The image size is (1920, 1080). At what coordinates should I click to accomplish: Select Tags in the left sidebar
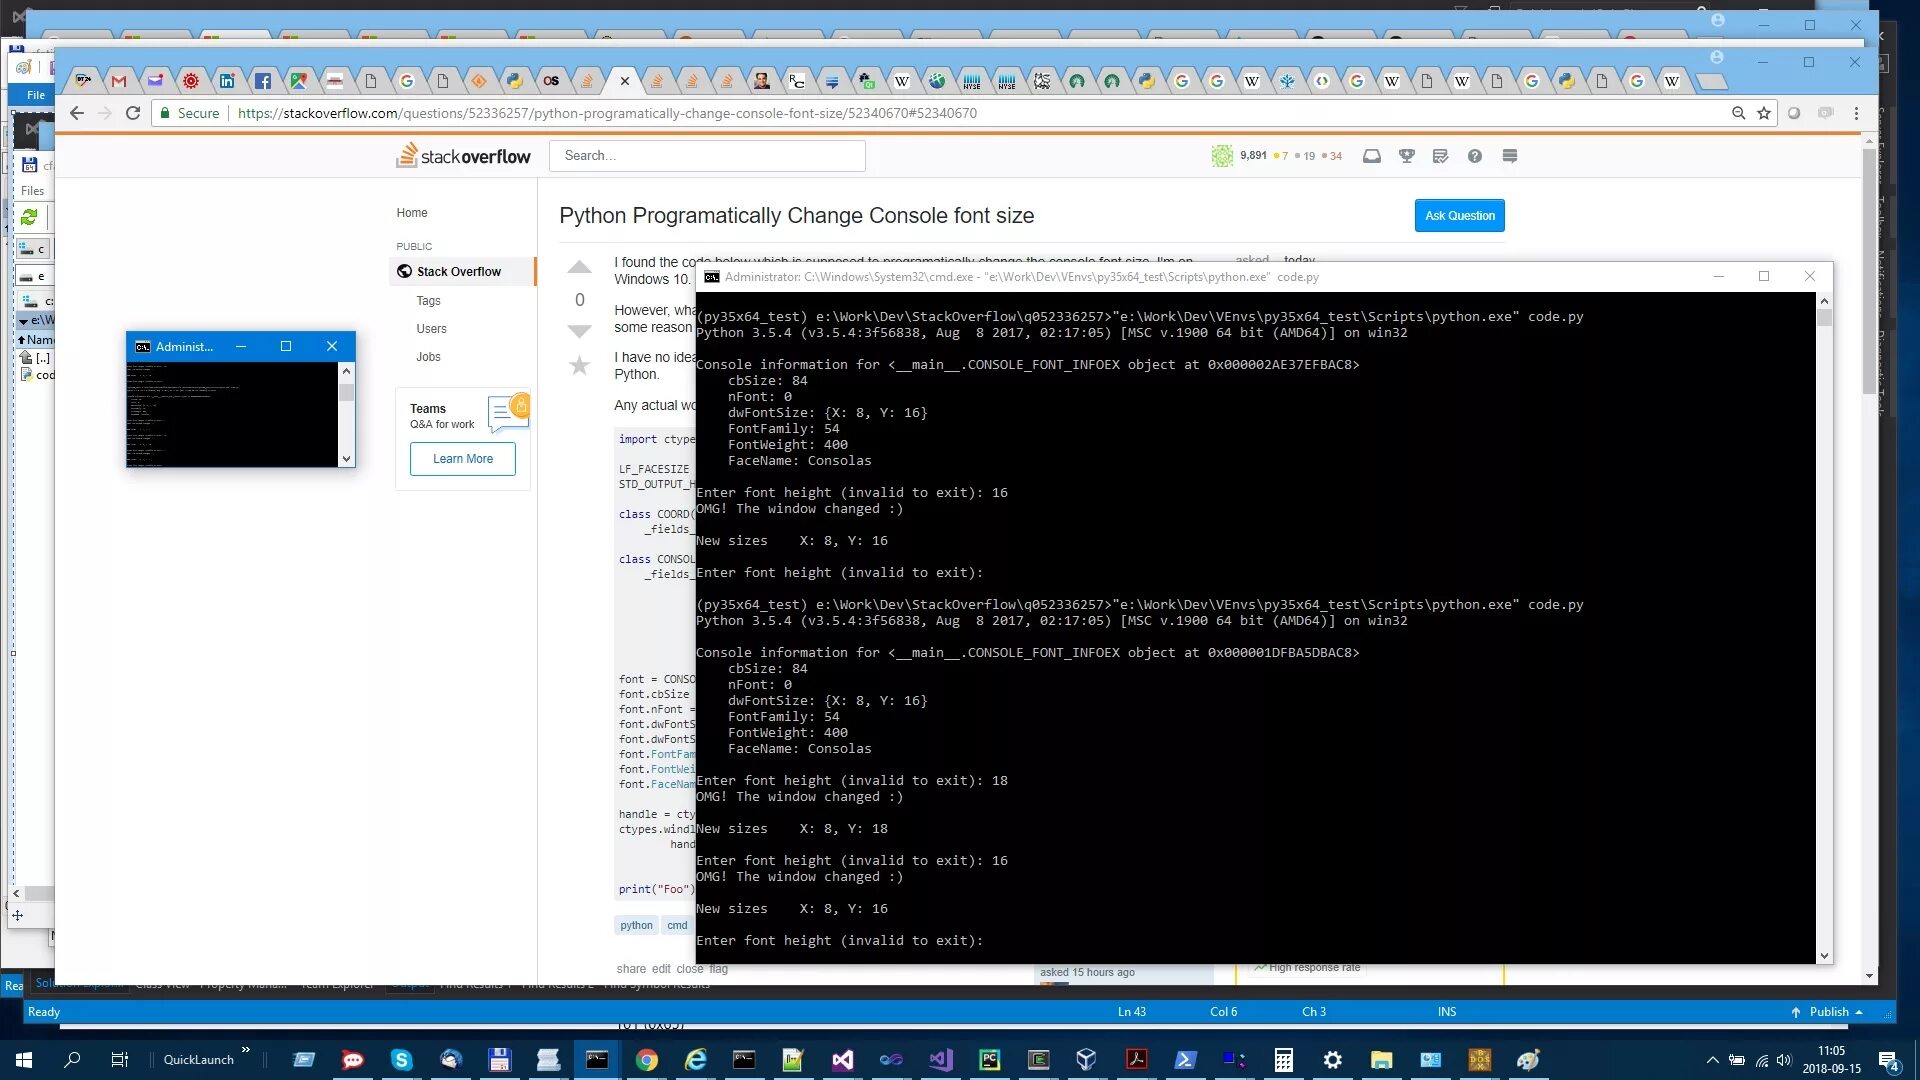428,301
